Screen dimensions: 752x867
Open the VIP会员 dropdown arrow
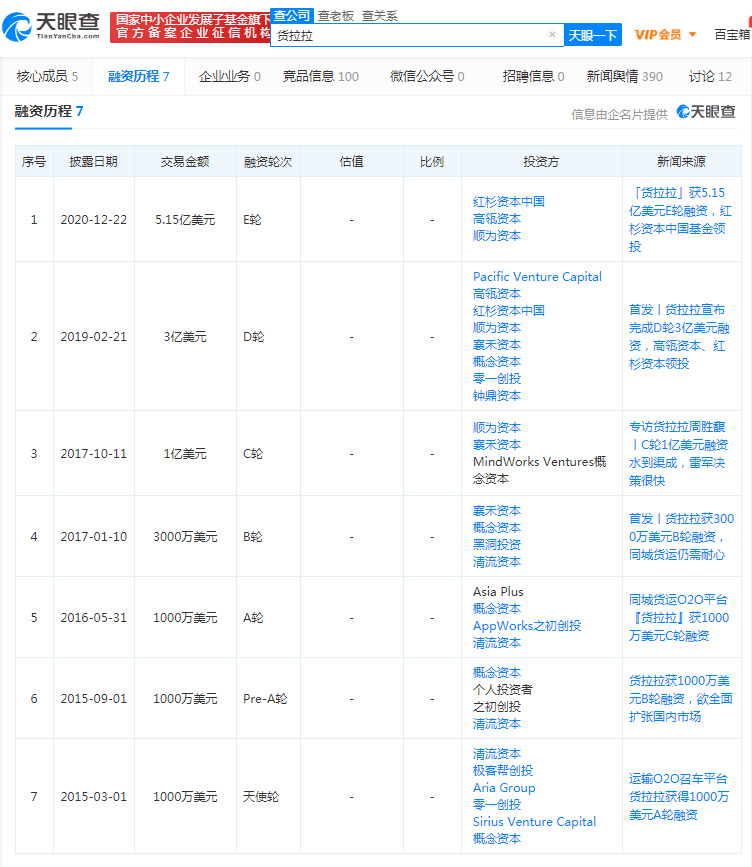692,35
